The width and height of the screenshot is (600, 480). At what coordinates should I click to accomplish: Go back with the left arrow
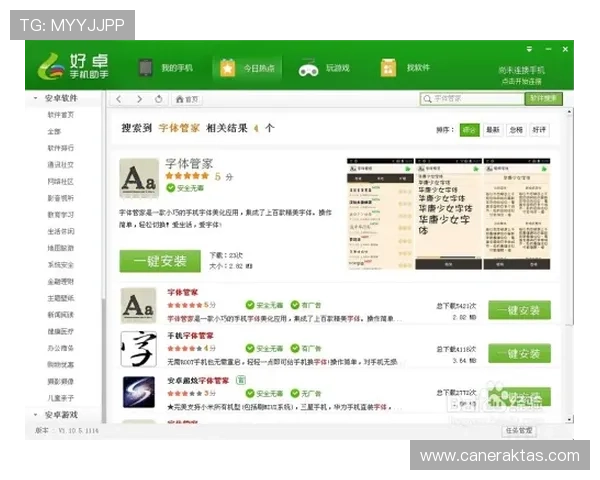(x=119, y=100)
